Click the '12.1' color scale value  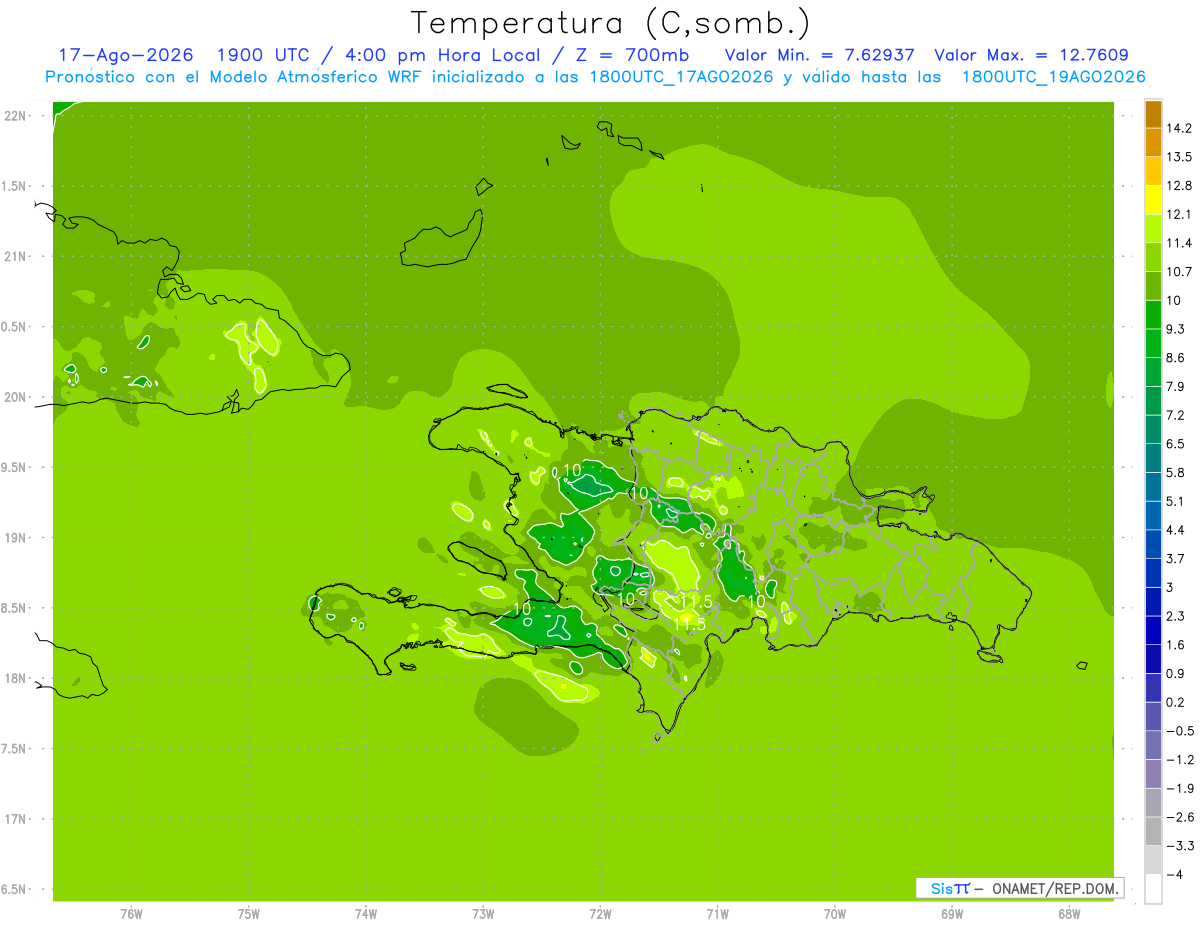pyautogui.click(x=1179, y=214)
